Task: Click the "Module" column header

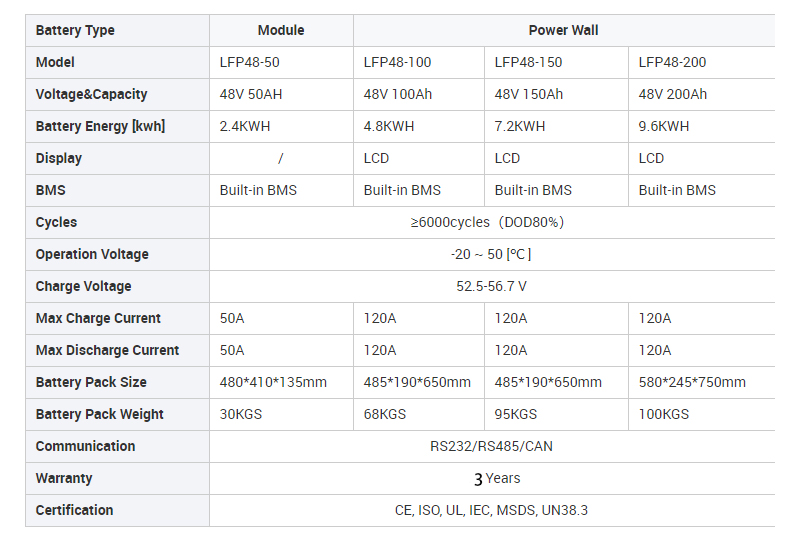Action: click(280, 30)
